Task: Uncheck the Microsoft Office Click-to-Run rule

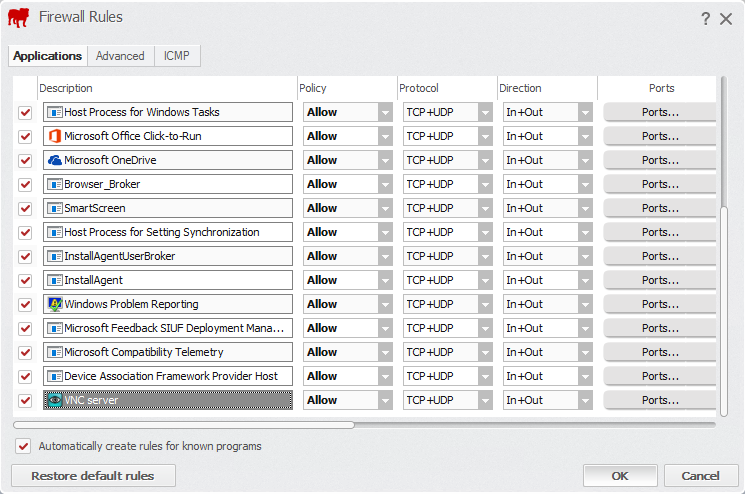Action: click(25, 137)
